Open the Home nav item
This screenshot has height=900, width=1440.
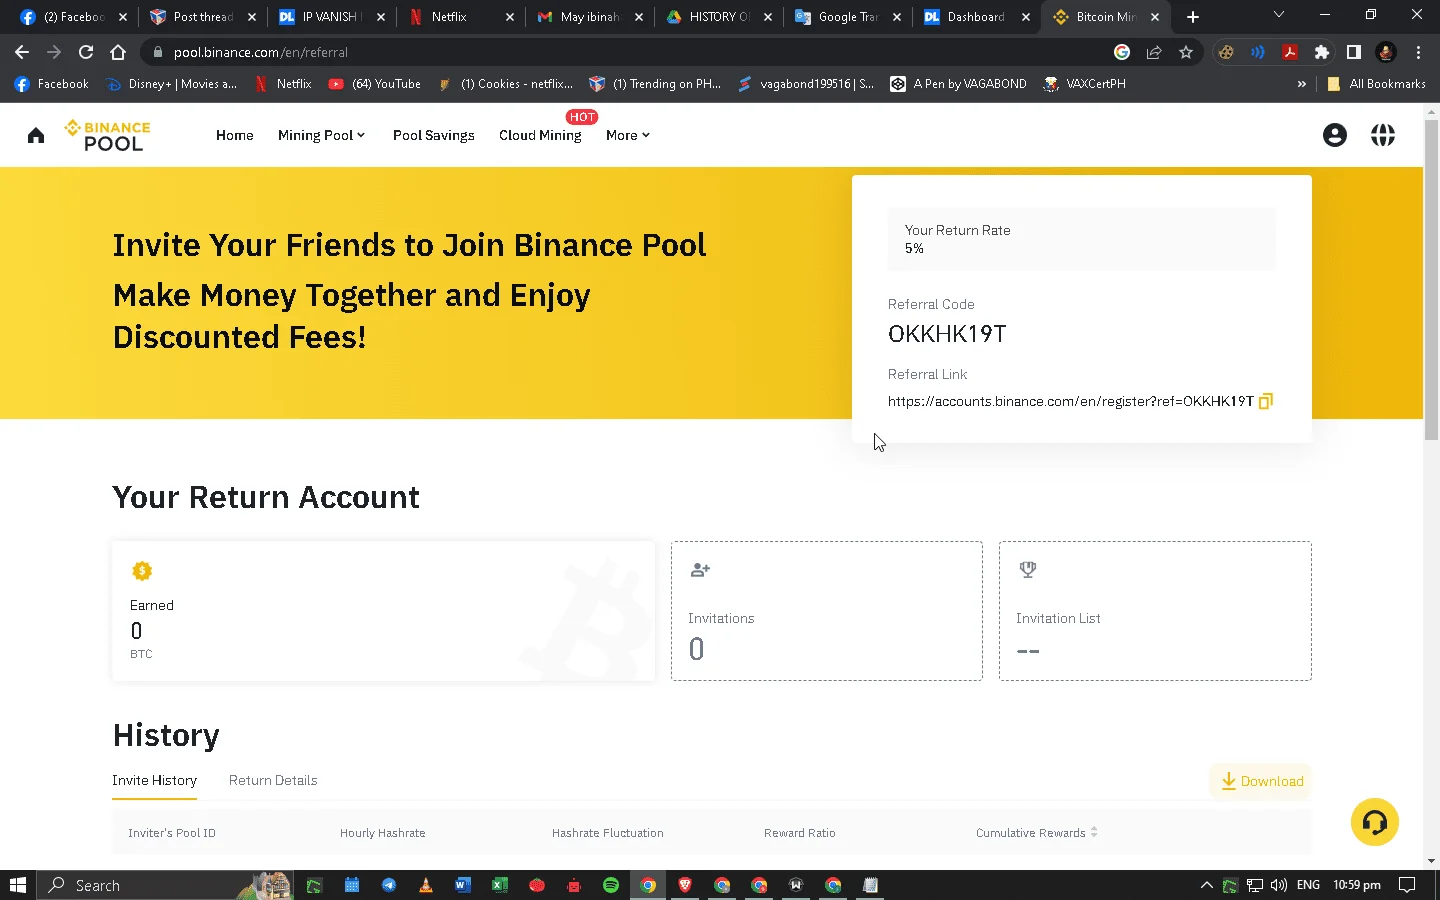tap(235, 135)
